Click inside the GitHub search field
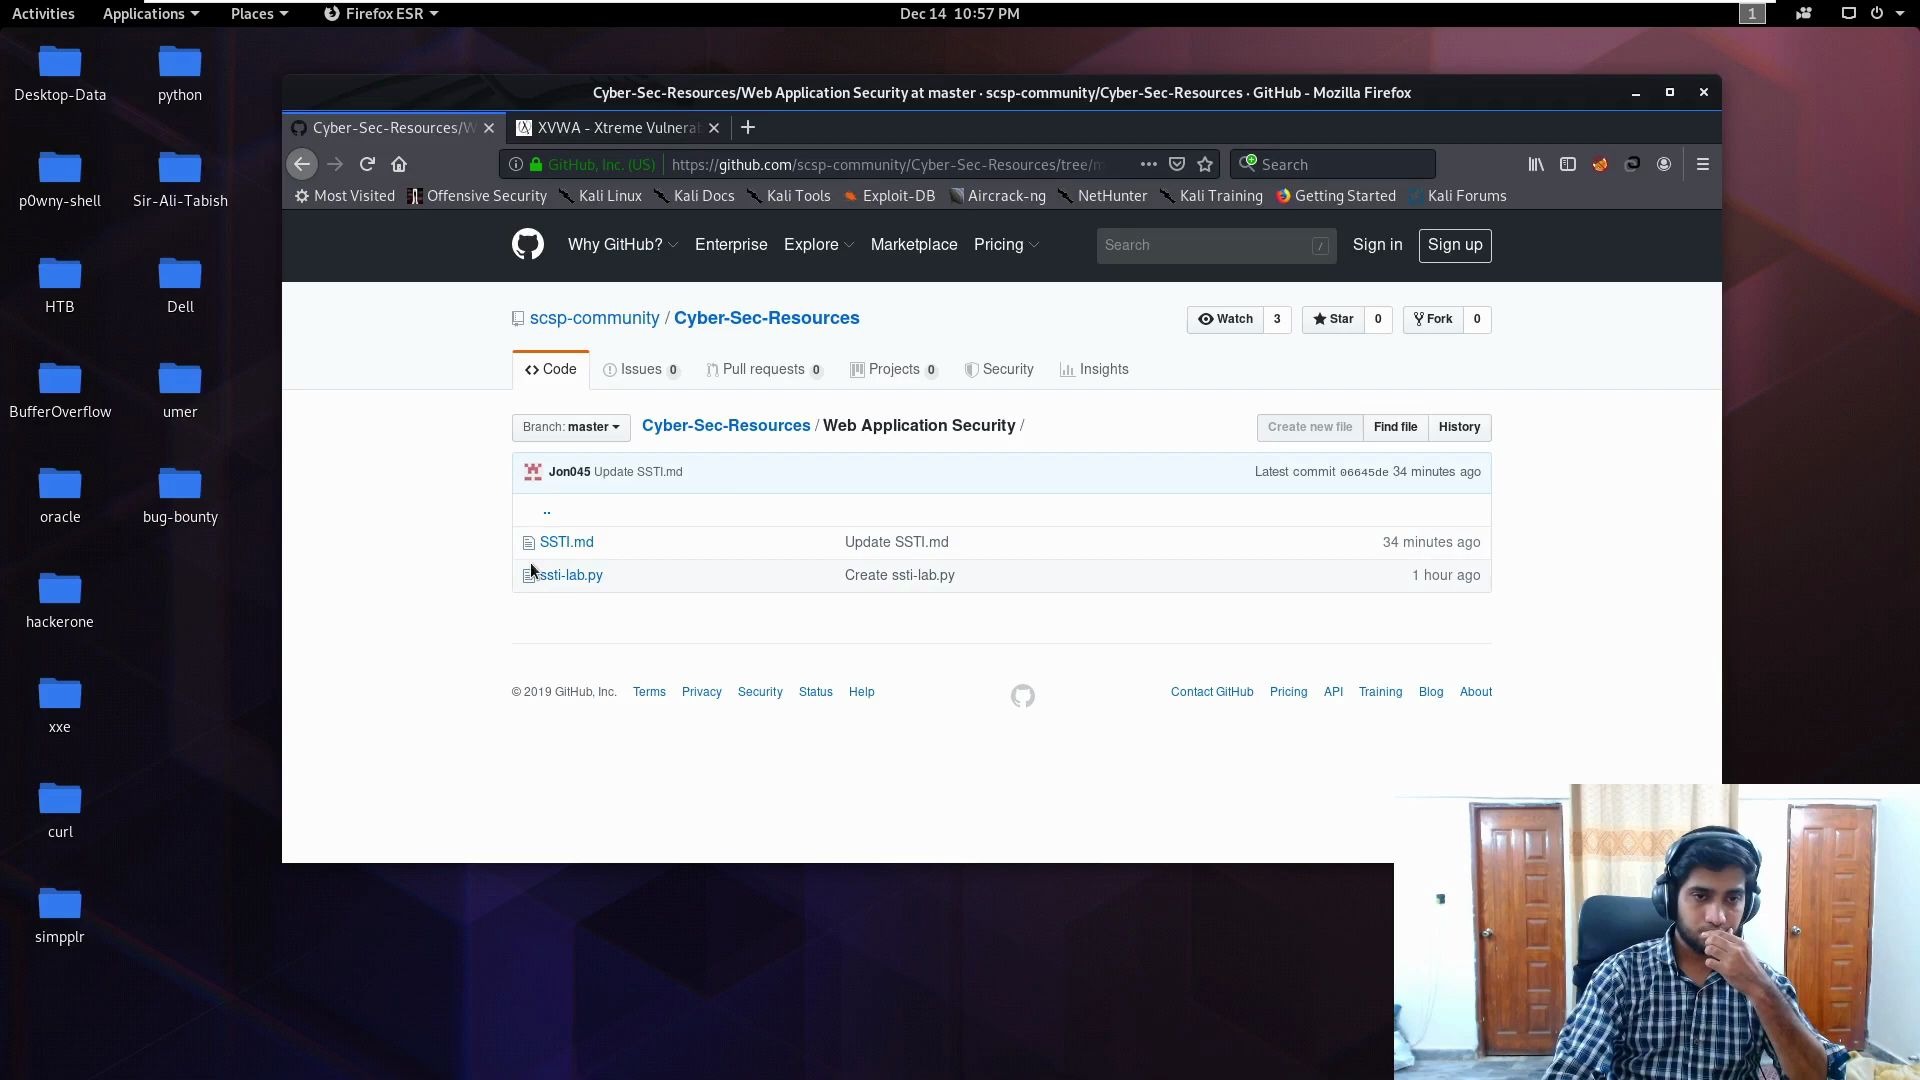1920x1080 pixels. pos(1216,245)
